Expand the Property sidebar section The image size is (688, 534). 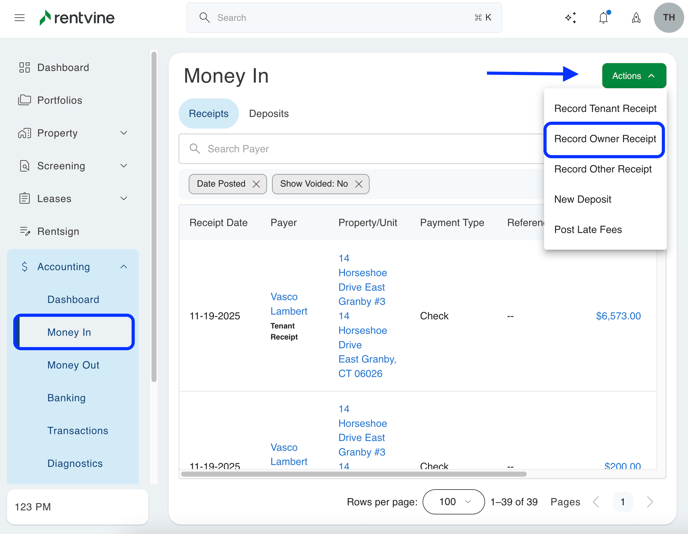tap(123, 133)
